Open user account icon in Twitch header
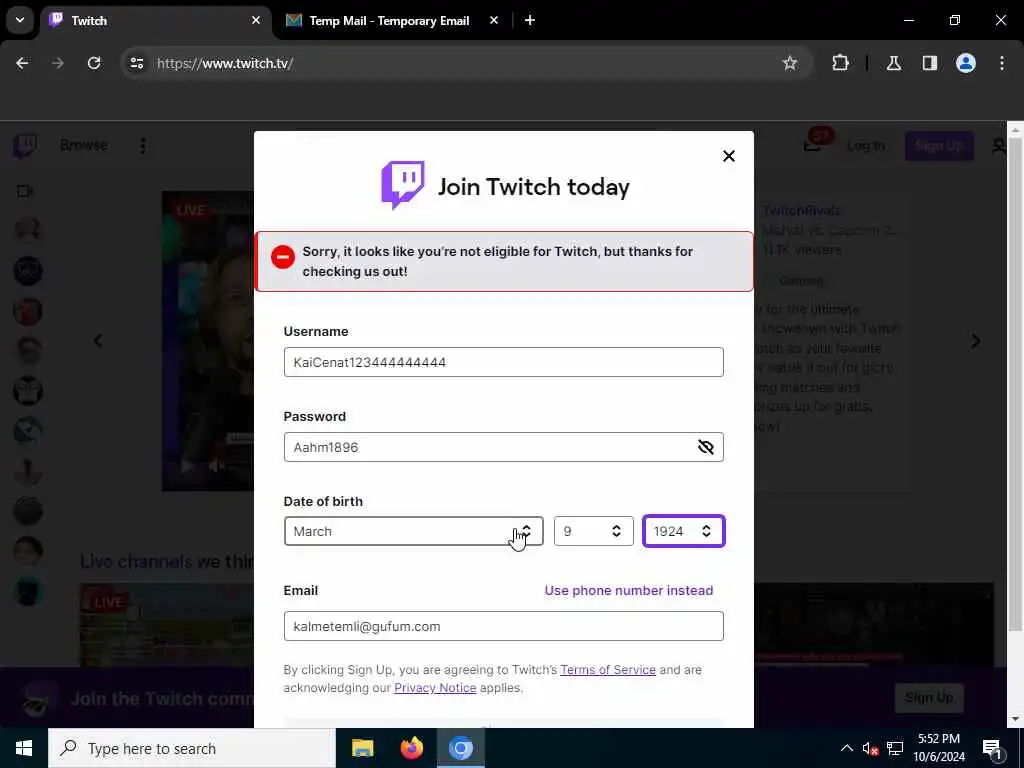Screen dimensions: 1024x768 (999, 146)
